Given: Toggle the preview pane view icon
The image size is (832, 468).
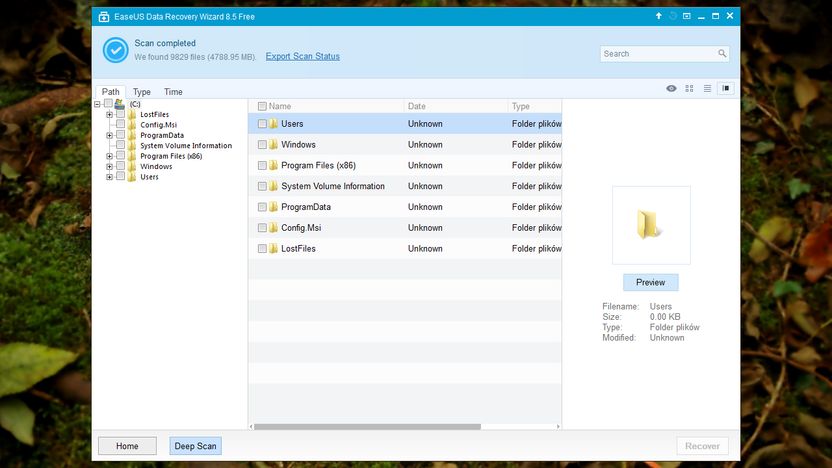Looking at the screenshot, I should (x=725, y=88).
